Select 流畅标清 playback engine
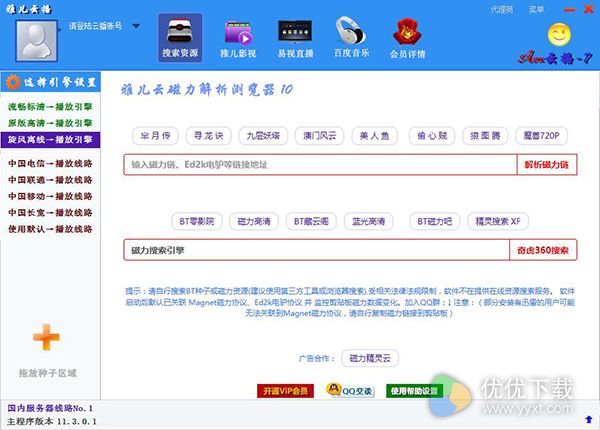600x430 pixels. coord(50,107)
